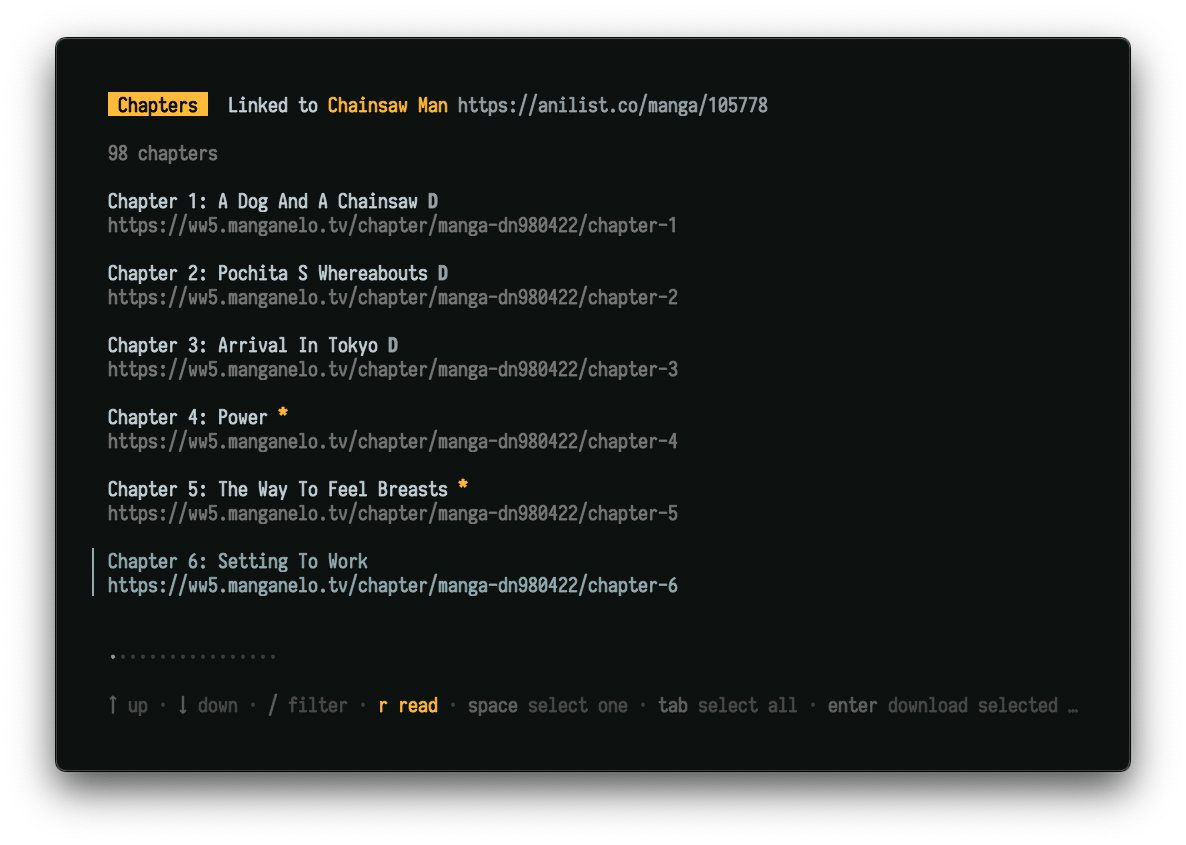Select Chapter 6: Setting To Work
Image resolution: width=1186 pixels, height=845 pixels.
pos(238,561)
